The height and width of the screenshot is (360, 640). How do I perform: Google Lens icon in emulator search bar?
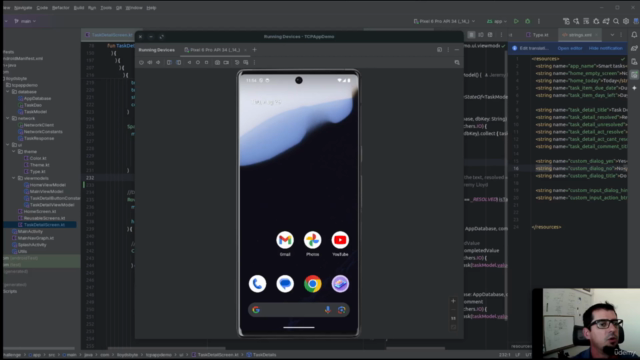pos(342,310)
